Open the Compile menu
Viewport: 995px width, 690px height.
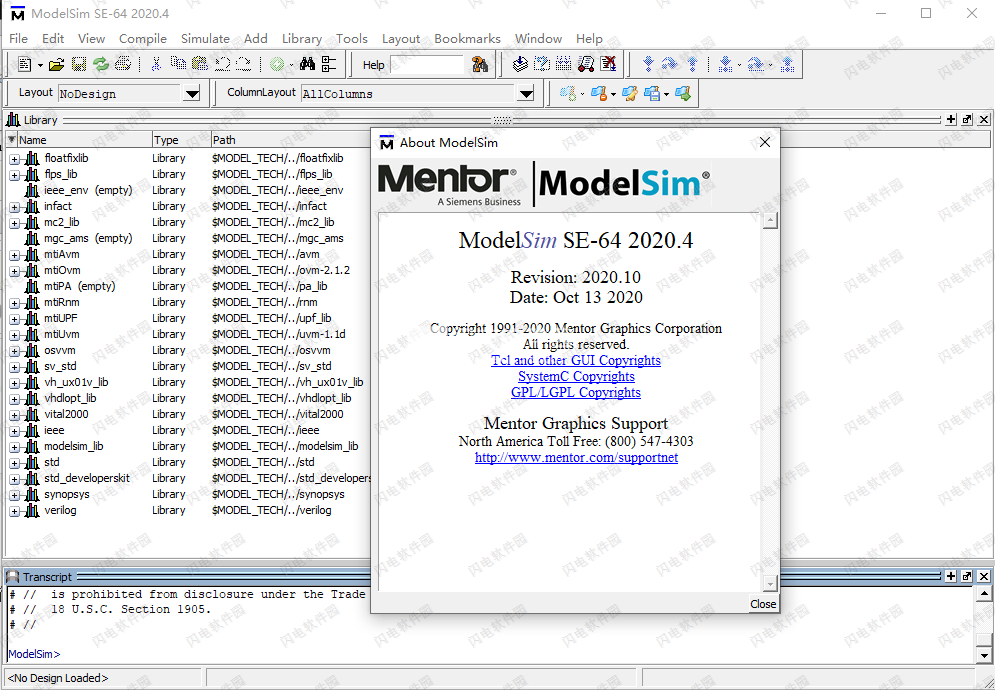click(143, 39)
